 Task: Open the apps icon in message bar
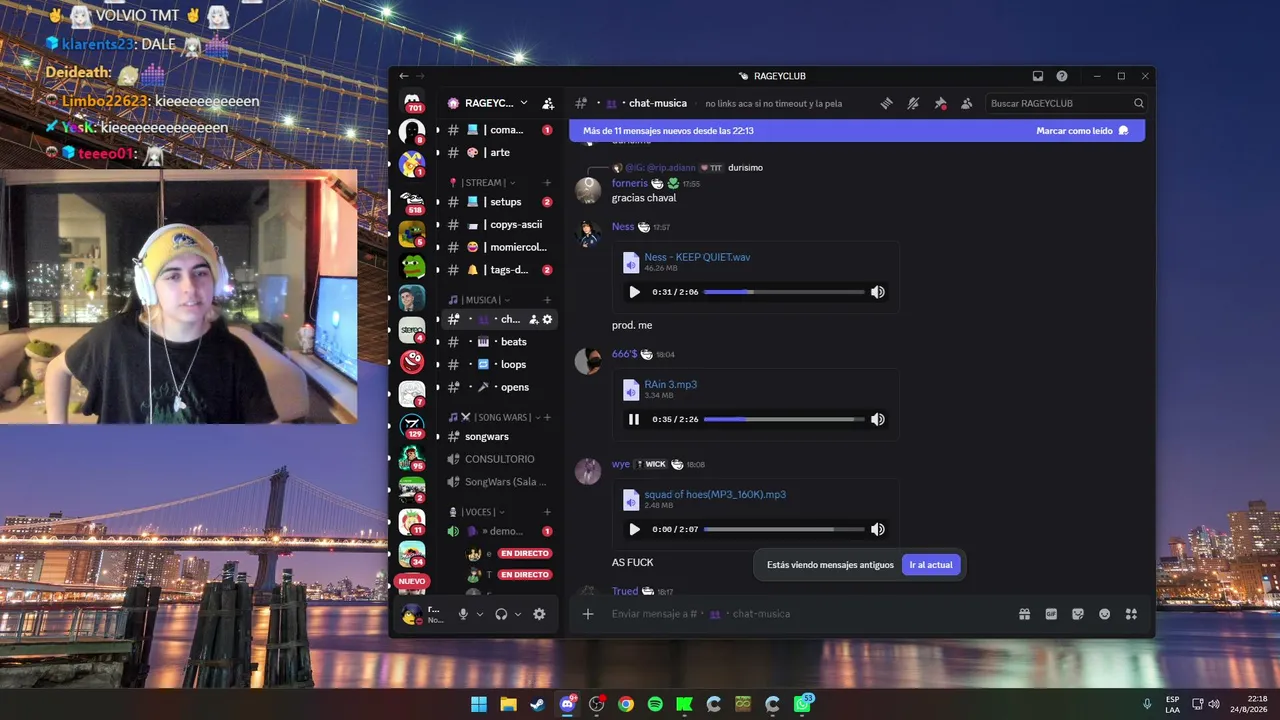[x=1131, y=614]
